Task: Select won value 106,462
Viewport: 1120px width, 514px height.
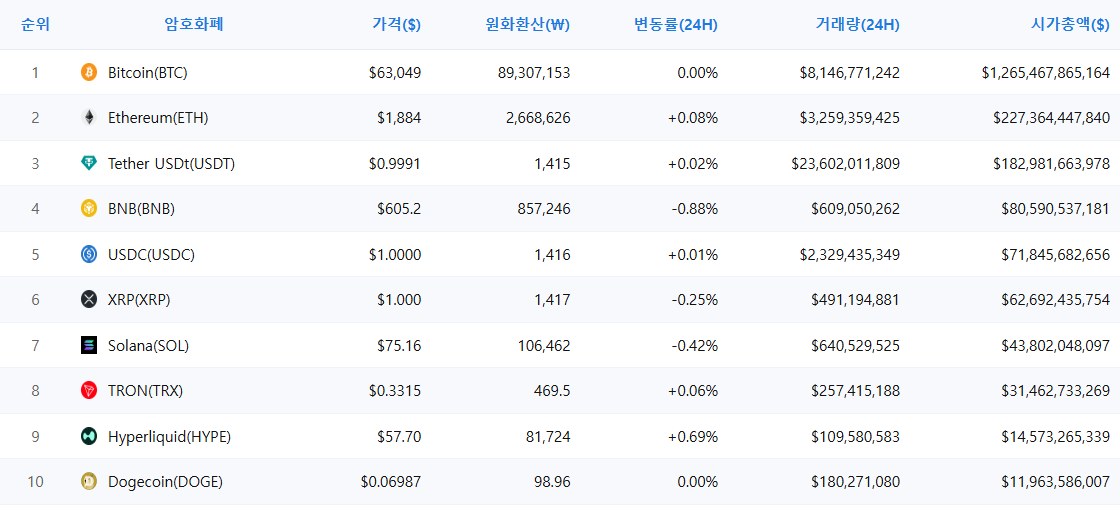Action: (545, 346)
